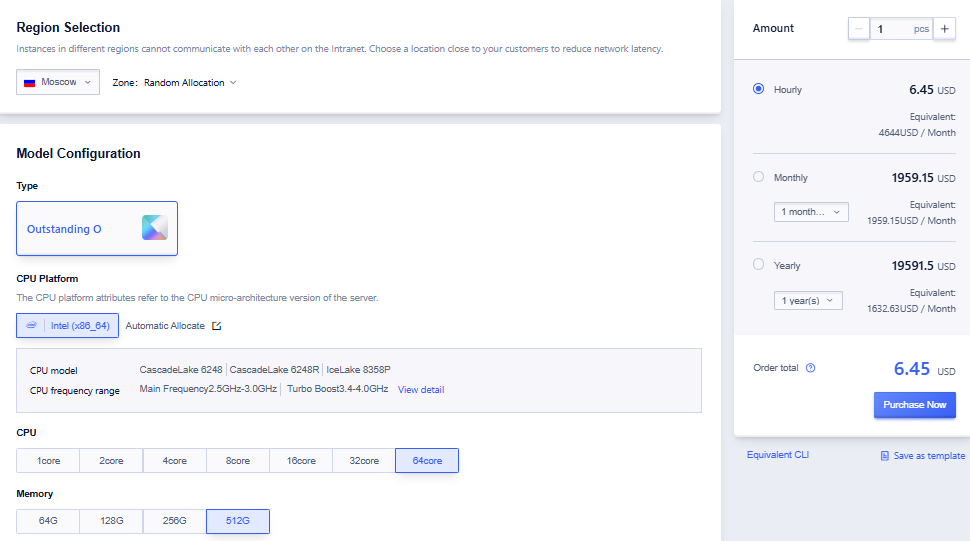Select the 128G memory option

111,522
